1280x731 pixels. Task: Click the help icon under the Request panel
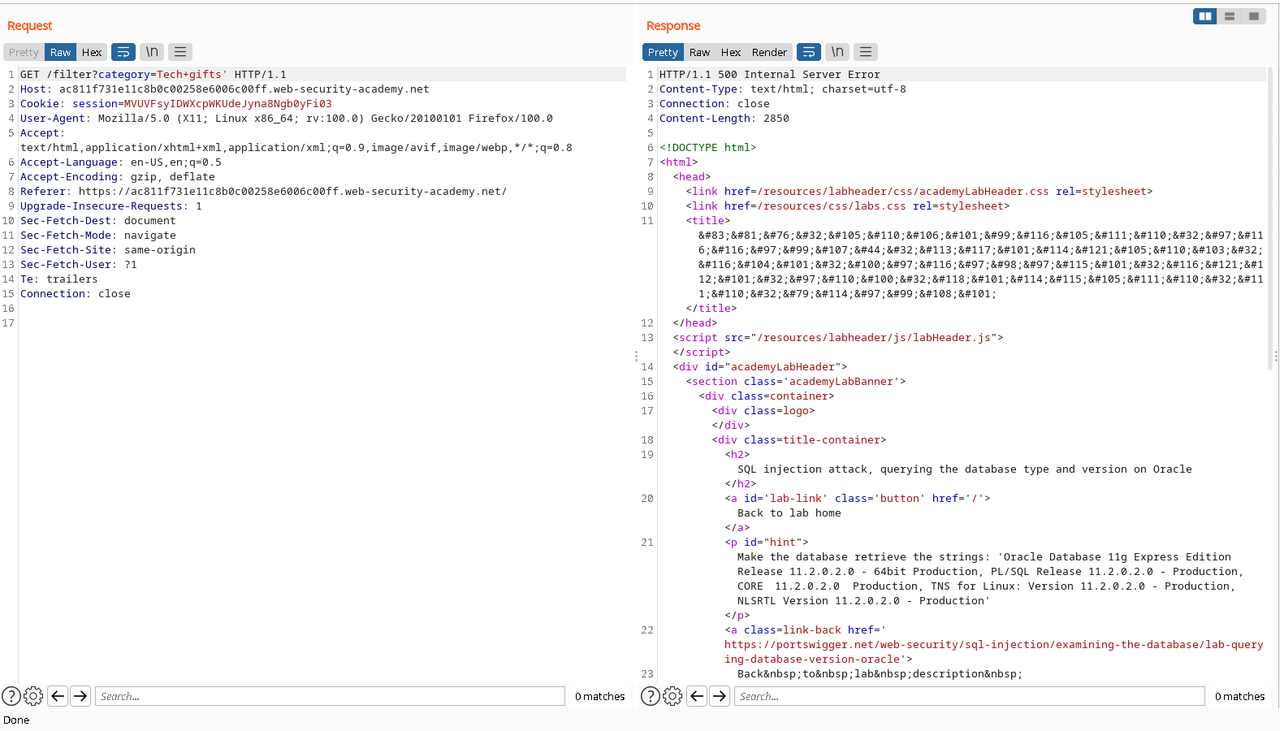click(10, 695)
